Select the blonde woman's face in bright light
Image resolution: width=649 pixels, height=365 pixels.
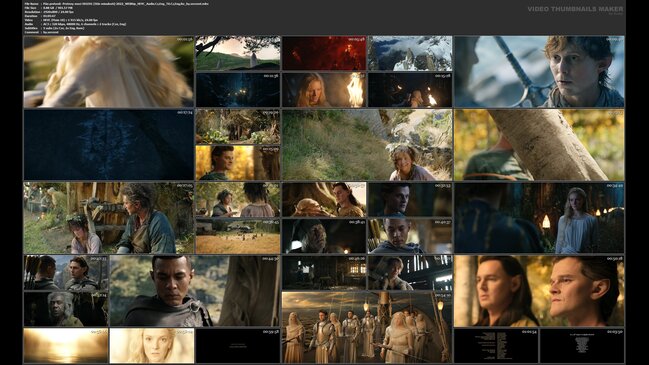(x=152, y=346)
